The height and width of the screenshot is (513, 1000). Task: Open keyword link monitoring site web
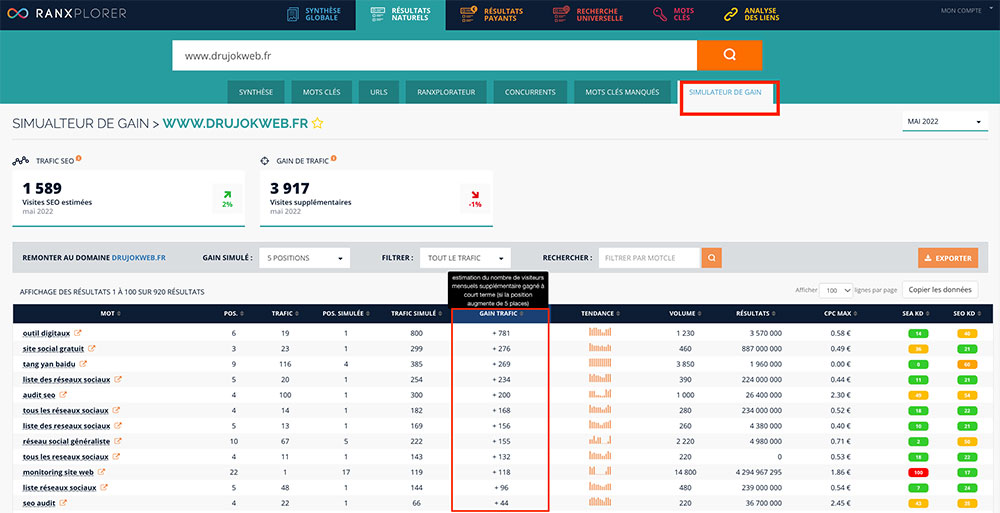(x=58, y=472)
